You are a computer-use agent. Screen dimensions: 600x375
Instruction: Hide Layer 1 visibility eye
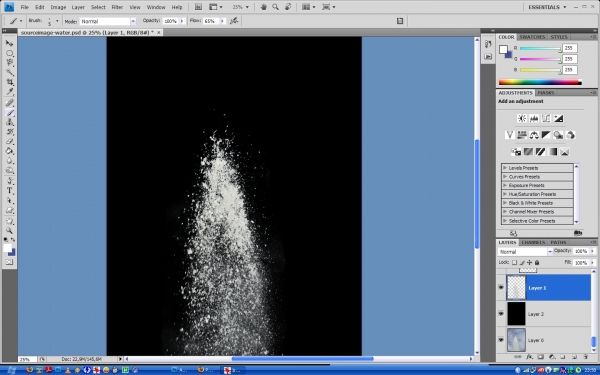click(x=501, y=287)
